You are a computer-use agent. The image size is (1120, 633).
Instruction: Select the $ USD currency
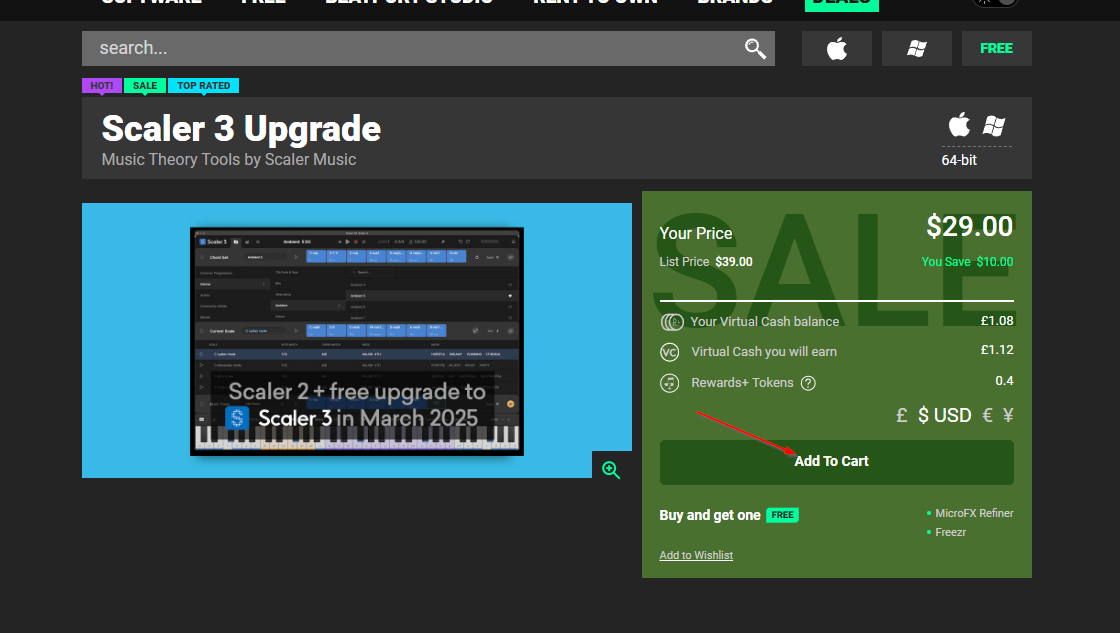click(x=944, y=415)
